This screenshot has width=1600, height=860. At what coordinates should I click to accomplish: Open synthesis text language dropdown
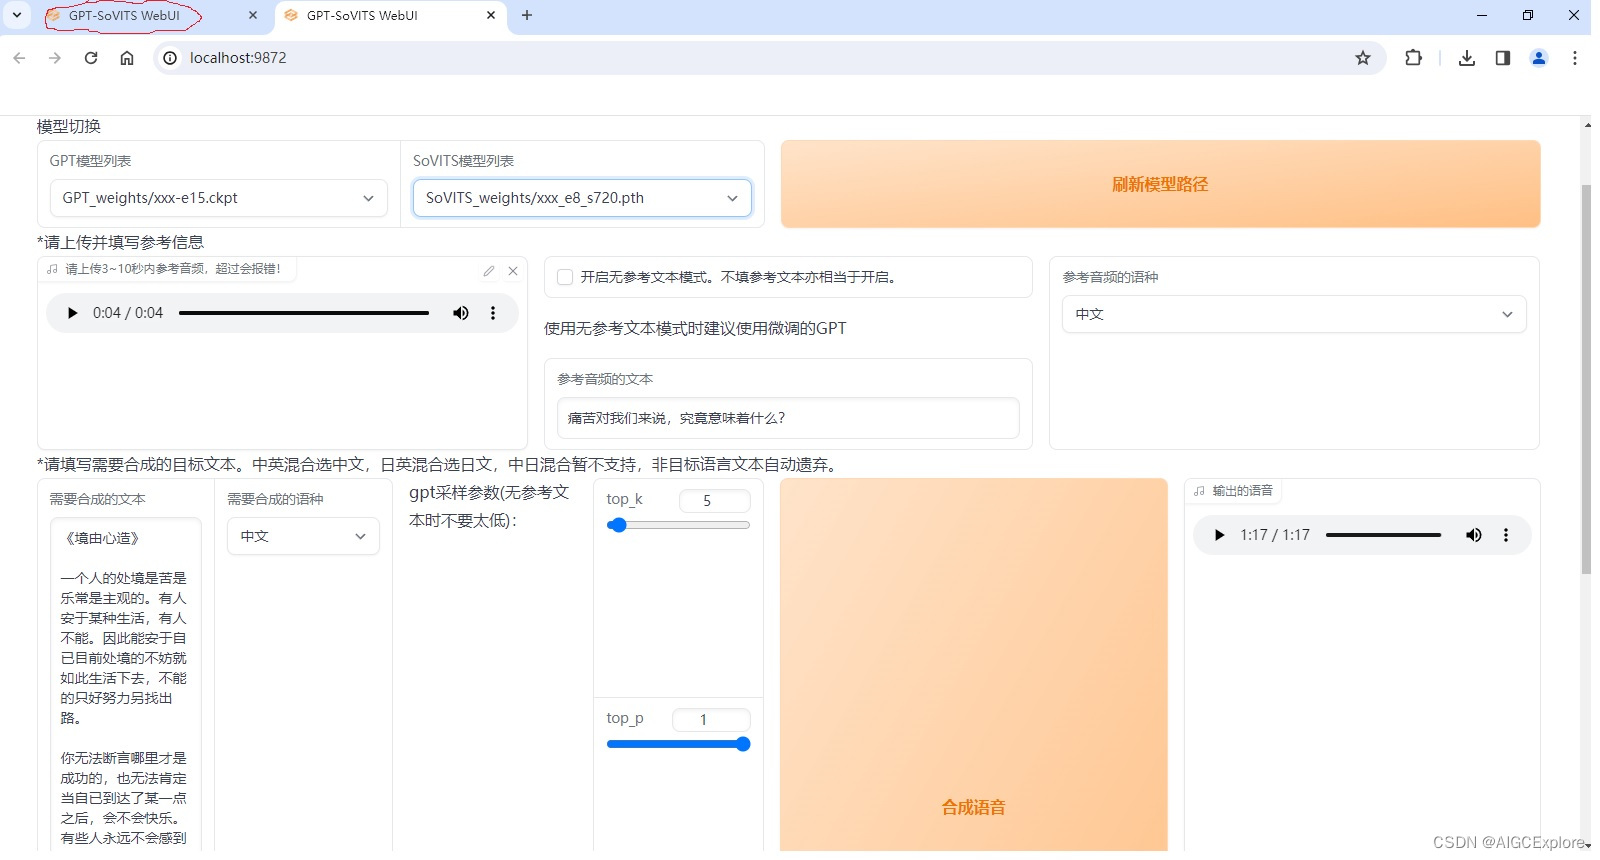point(303,536)
